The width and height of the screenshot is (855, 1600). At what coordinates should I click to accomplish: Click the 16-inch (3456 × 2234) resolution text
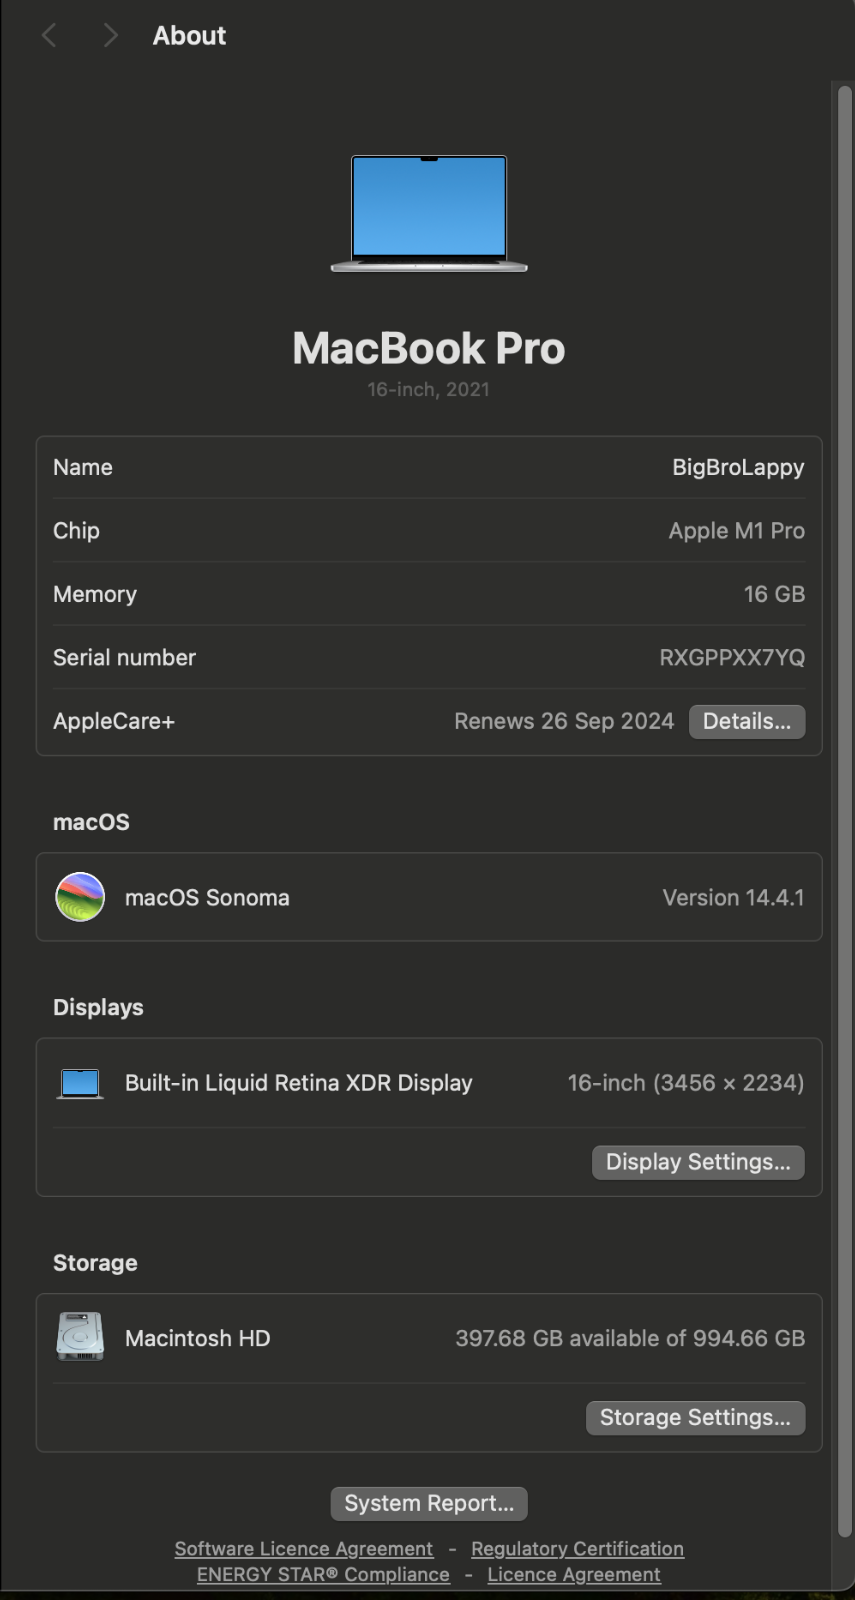686,1083
